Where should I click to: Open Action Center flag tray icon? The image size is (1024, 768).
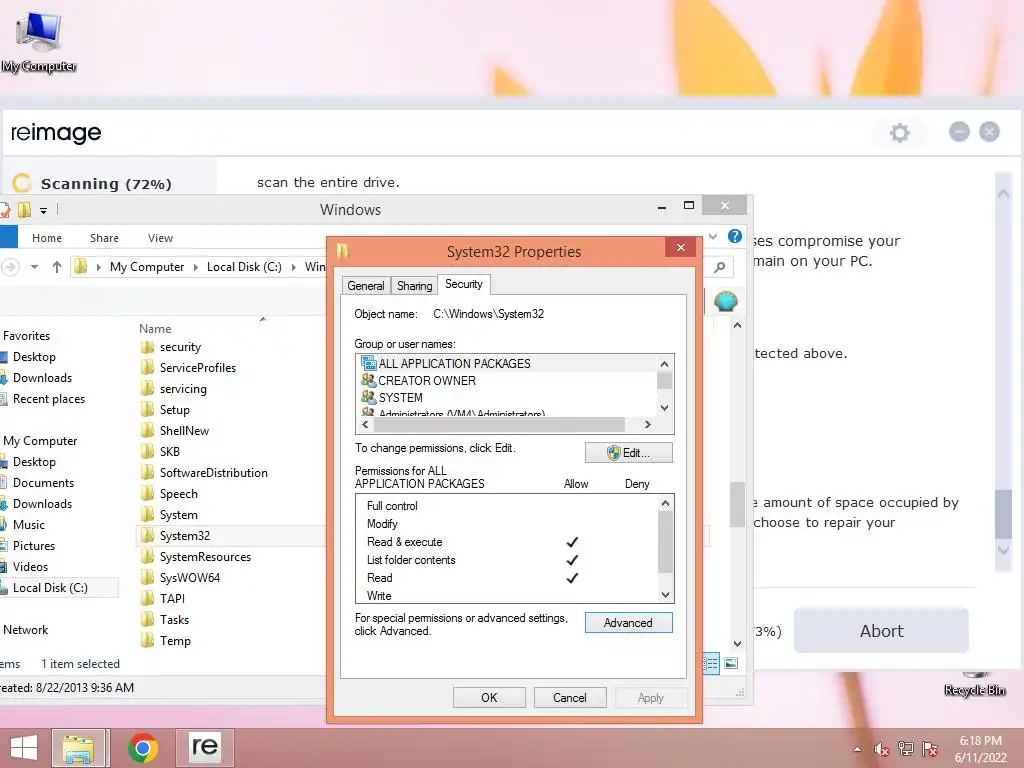930,749
